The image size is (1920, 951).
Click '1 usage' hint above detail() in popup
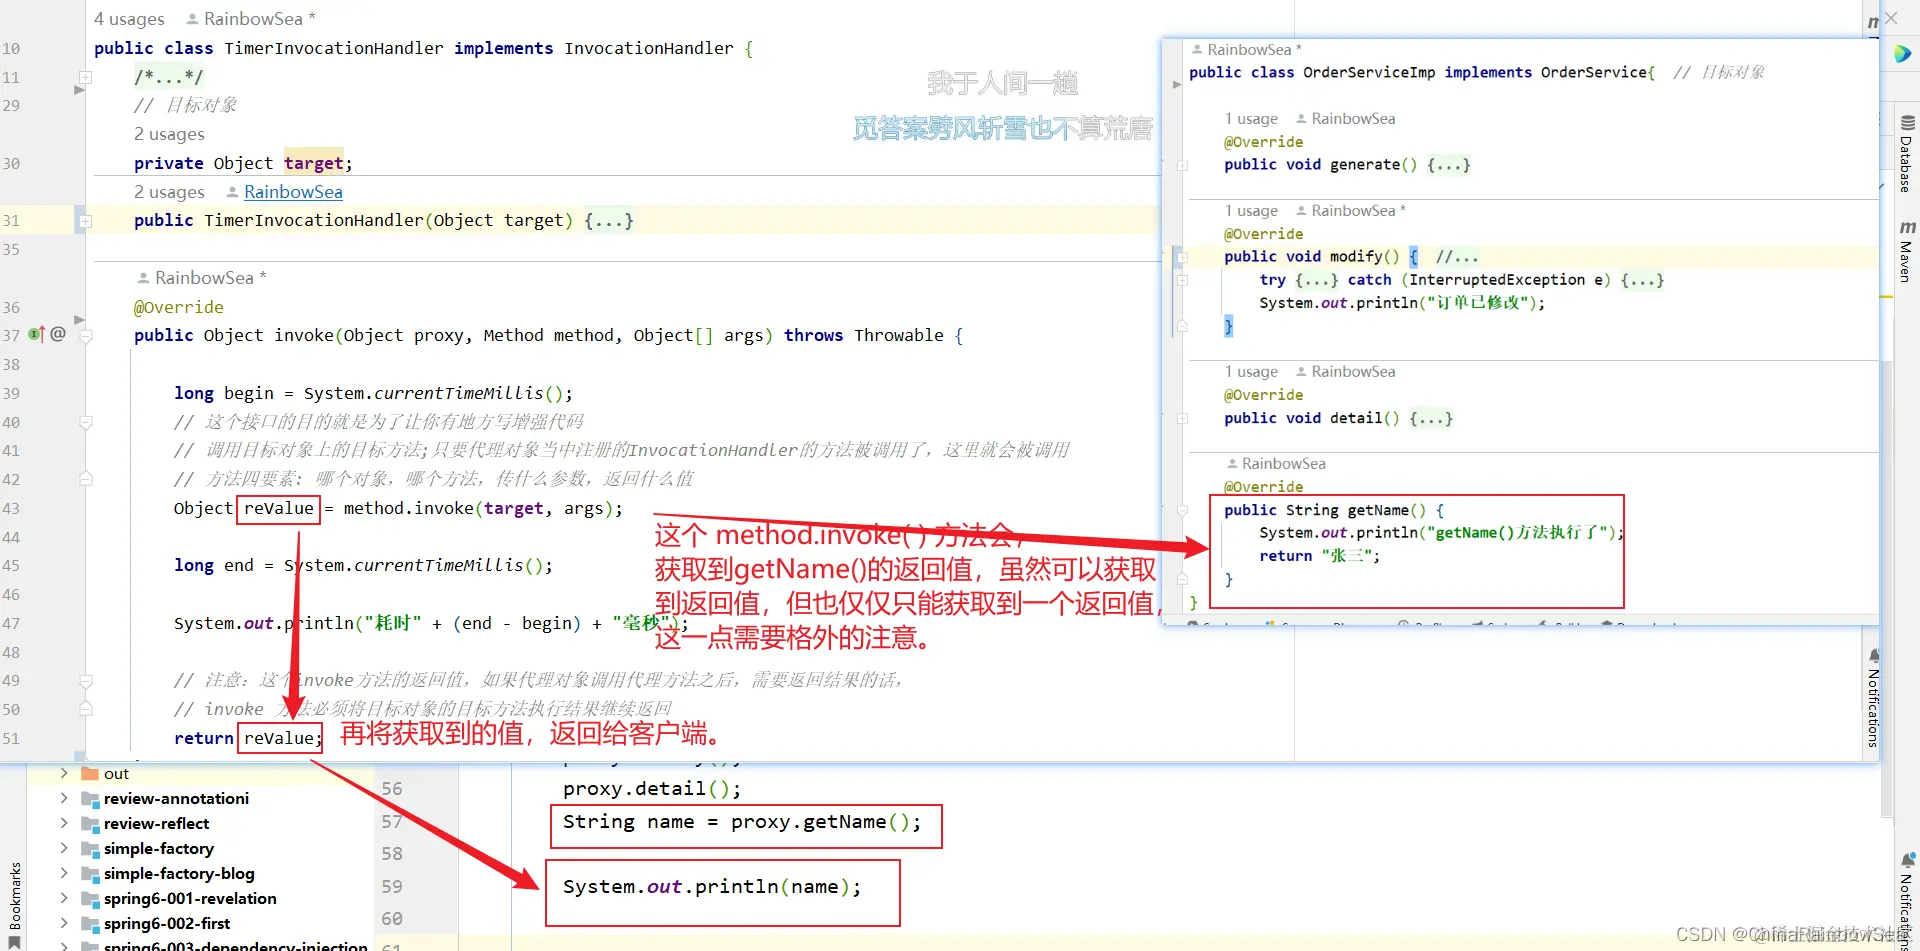click(1251, 372)
